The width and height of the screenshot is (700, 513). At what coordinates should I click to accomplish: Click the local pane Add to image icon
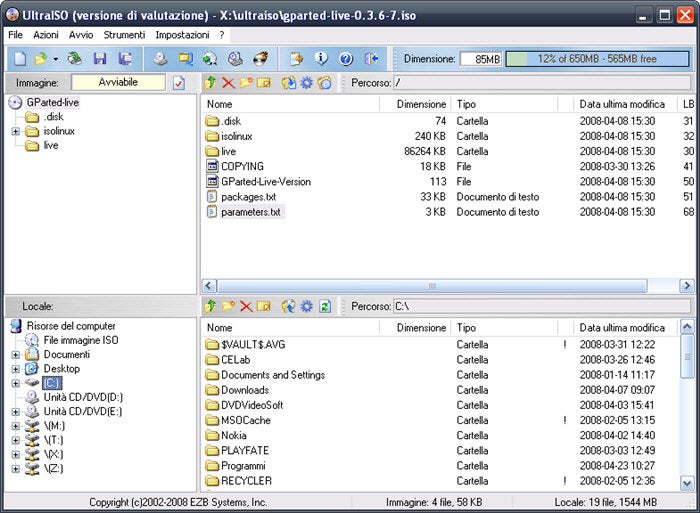click(289, 306)
